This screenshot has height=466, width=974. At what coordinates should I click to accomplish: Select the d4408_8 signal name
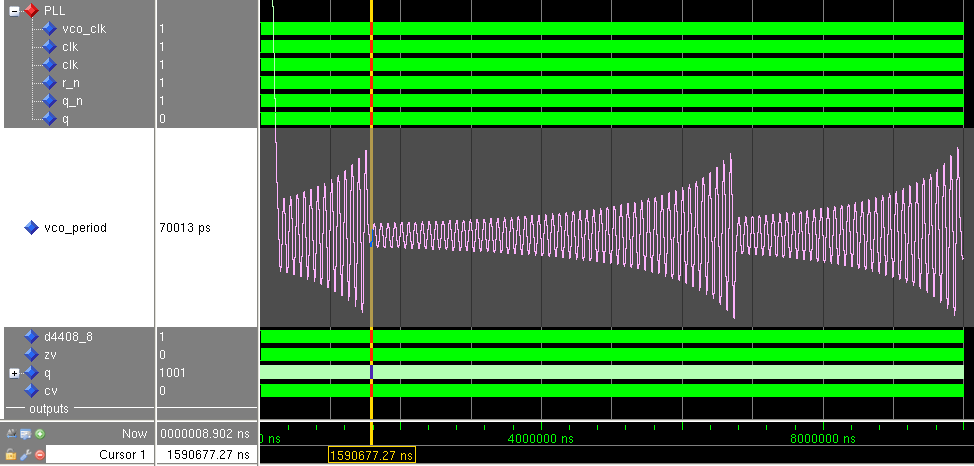point(68,337)
